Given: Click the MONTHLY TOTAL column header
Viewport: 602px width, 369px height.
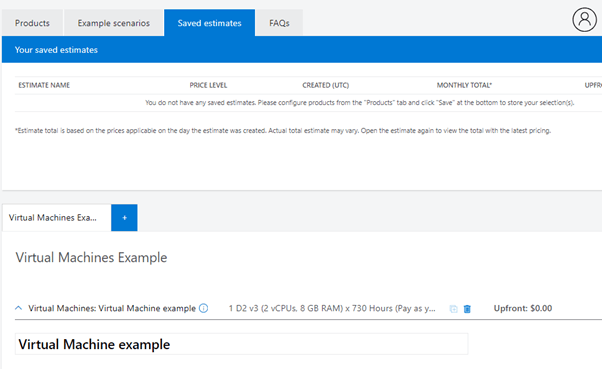Looking at the screenshot, I should point(464,85).
